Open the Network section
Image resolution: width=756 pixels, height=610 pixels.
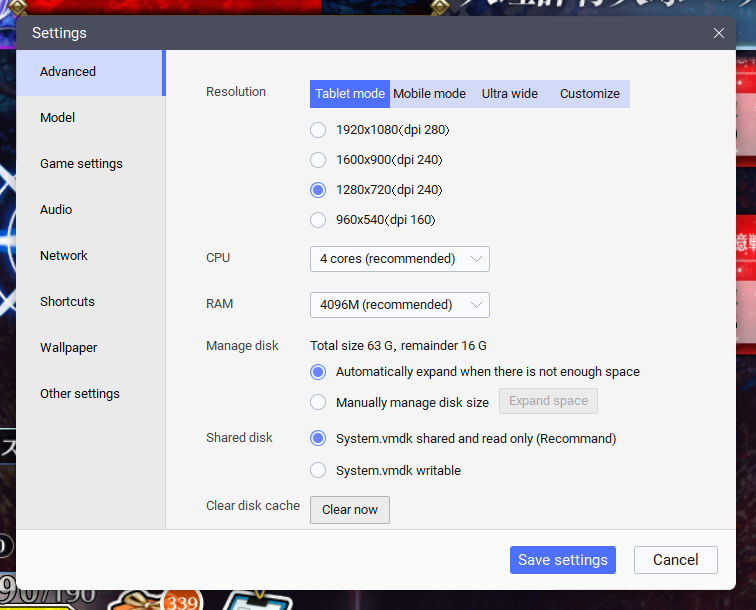point(91,256)
